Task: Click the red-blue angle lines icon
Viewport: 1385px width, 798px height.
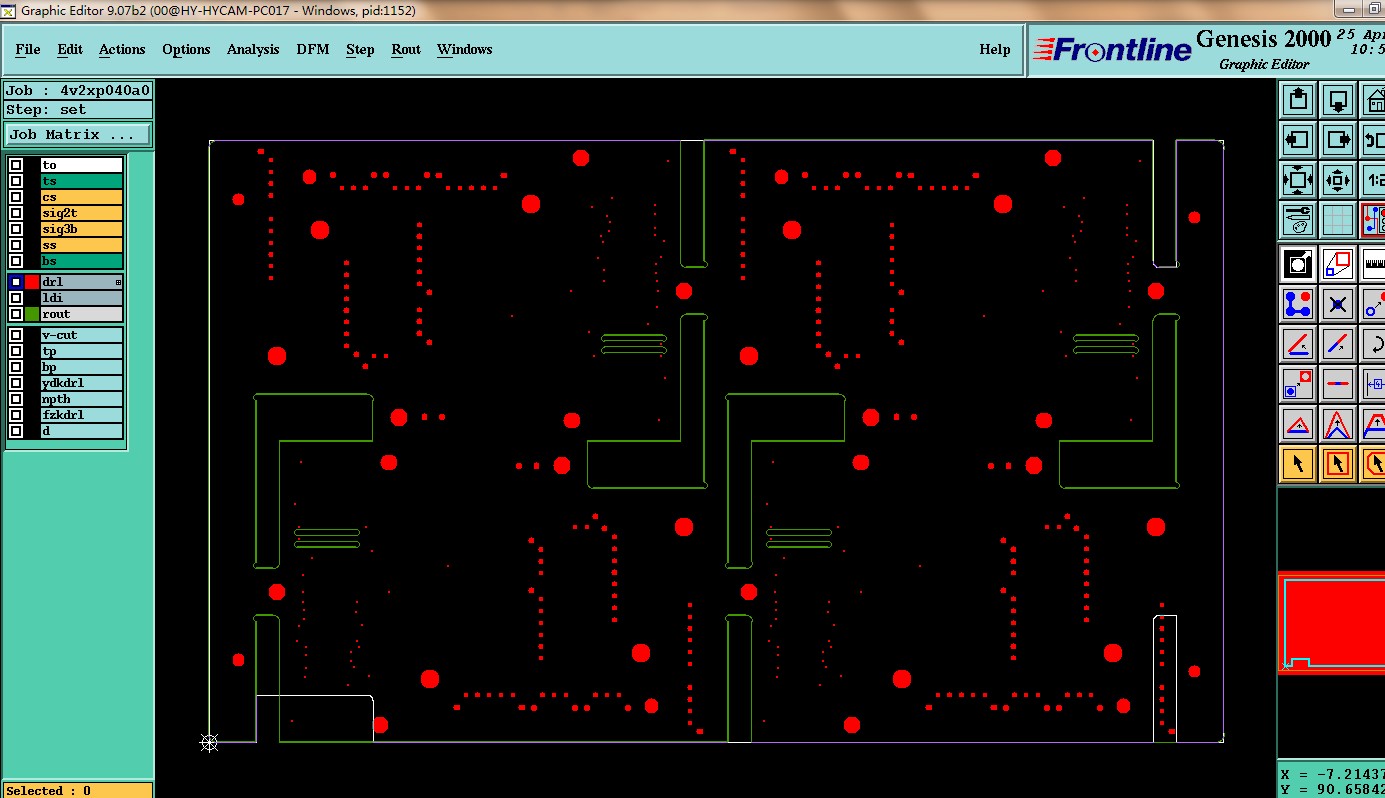Action: pos(1298,344)
